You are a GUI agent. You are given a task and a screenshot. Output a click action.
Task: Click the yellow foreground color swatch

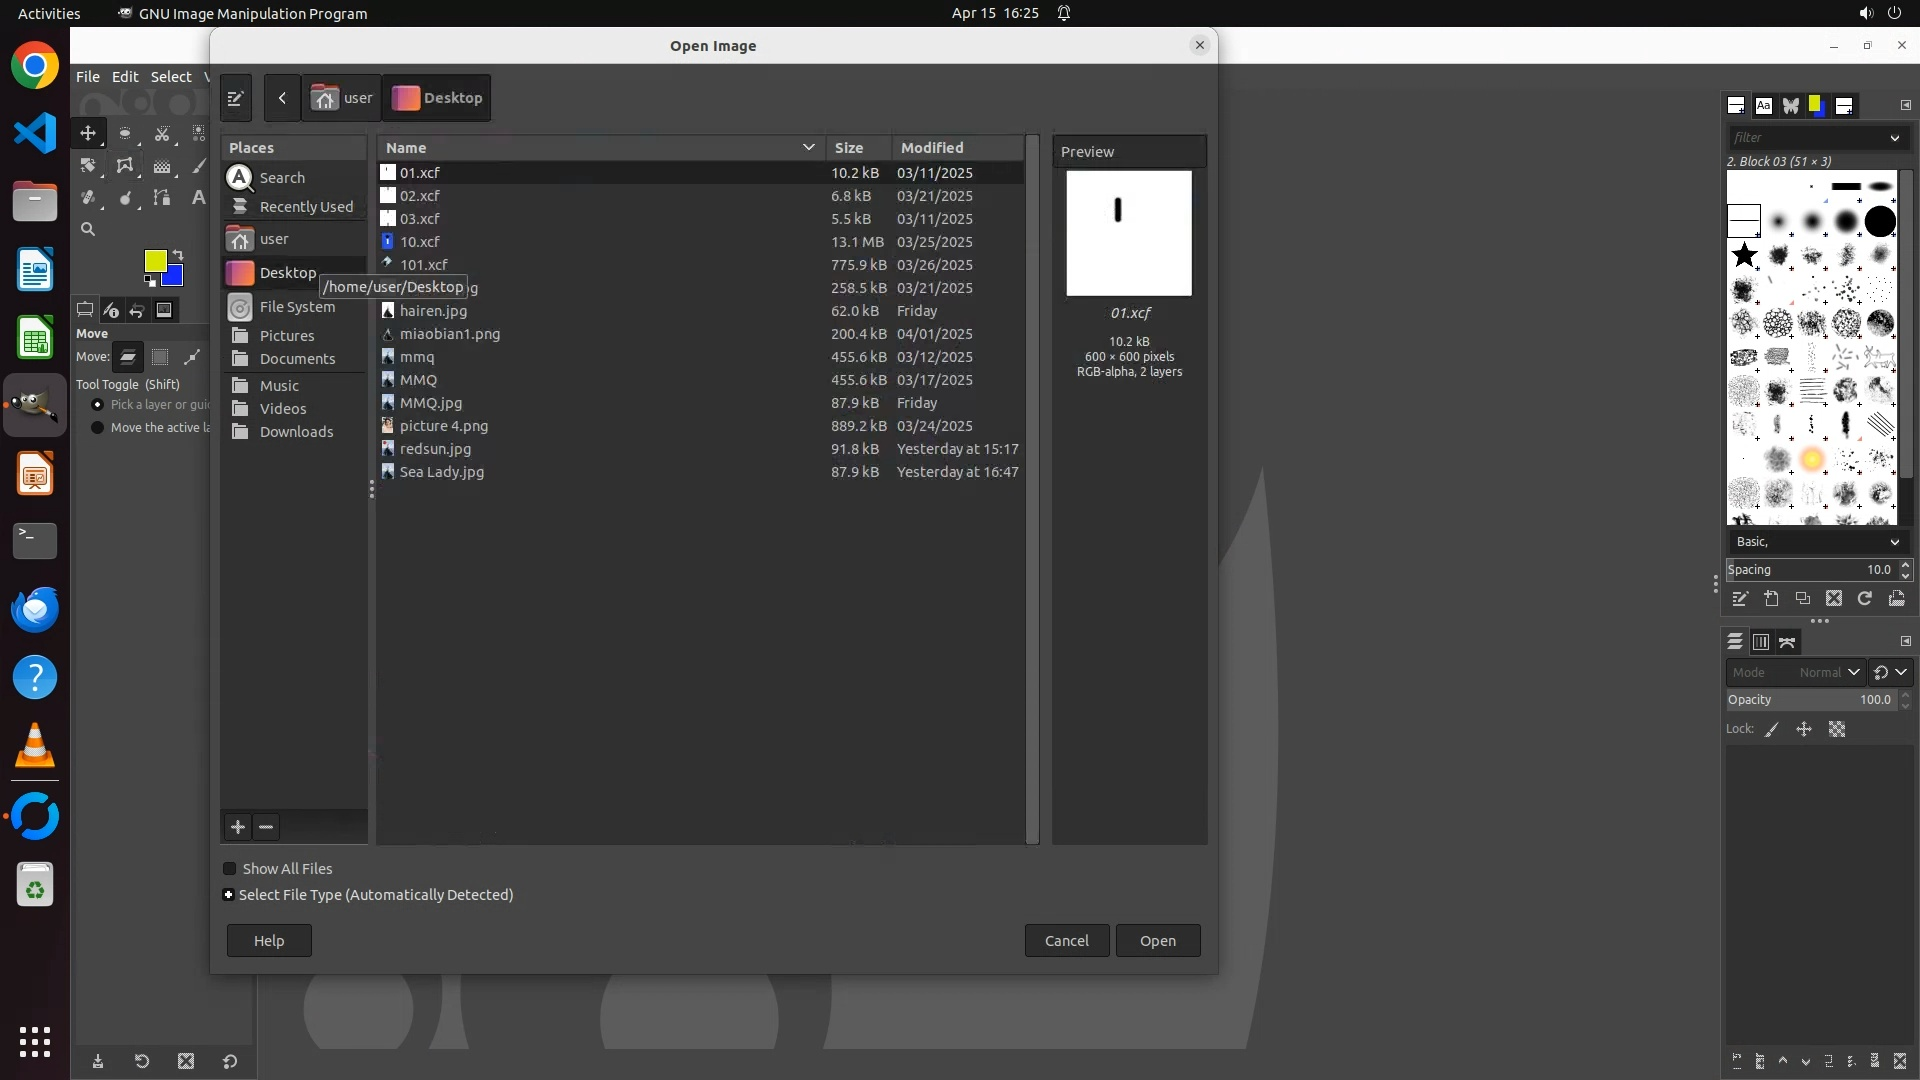coord(154,261)
